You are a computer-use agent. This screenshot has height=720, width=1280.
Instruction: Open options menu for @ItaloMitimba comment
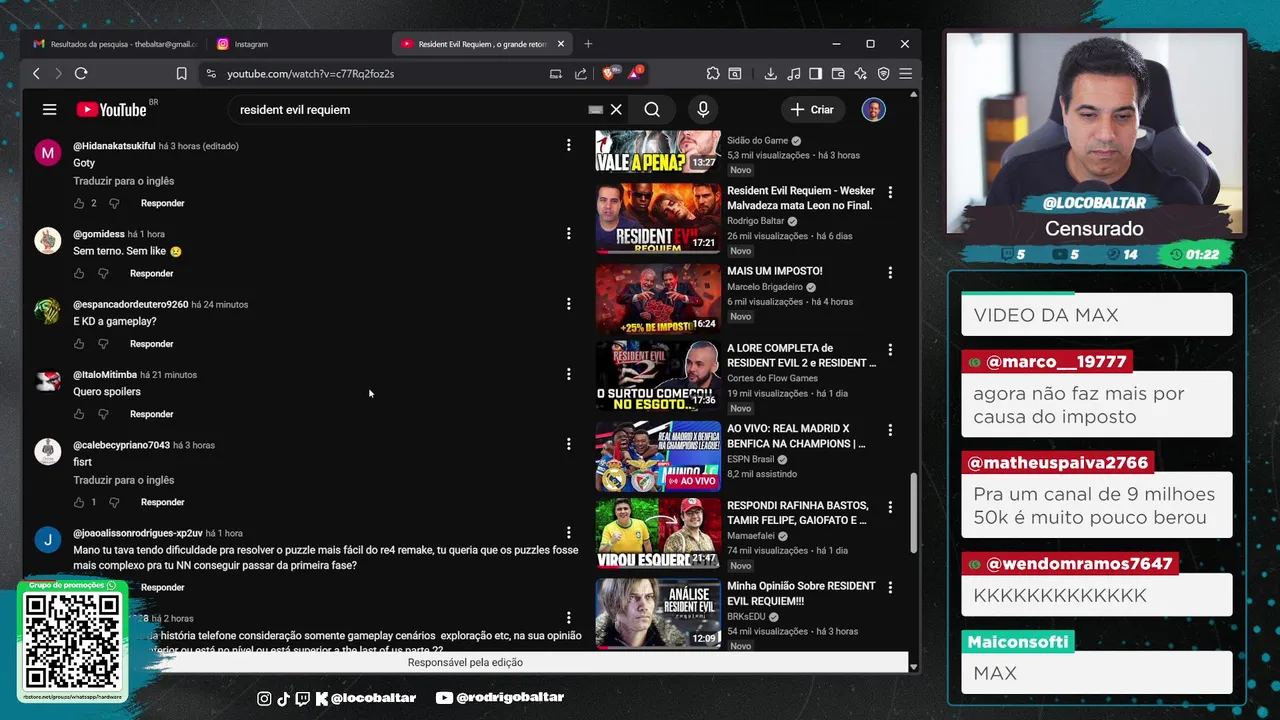568,373
